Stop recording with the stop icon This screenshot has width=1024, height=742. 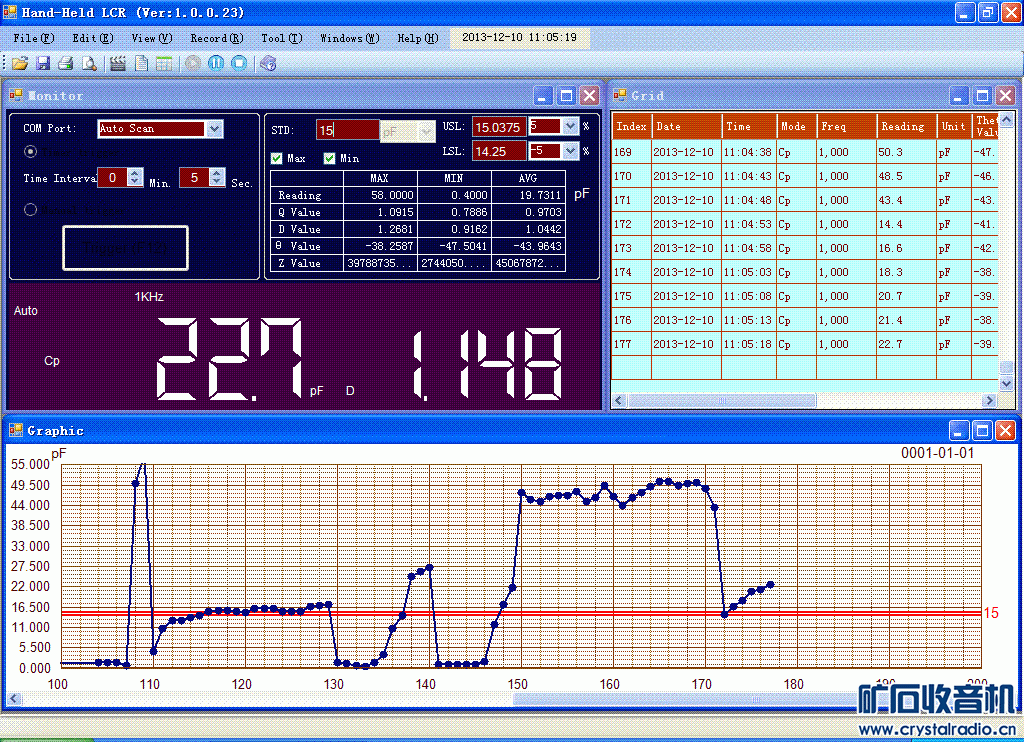[239, 63]
